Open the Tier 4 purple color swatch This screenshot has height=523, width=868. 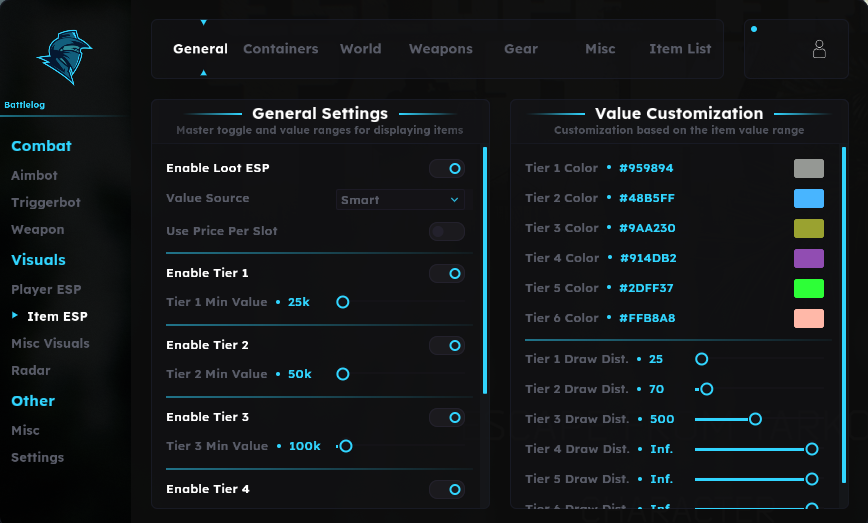[809, 258]
